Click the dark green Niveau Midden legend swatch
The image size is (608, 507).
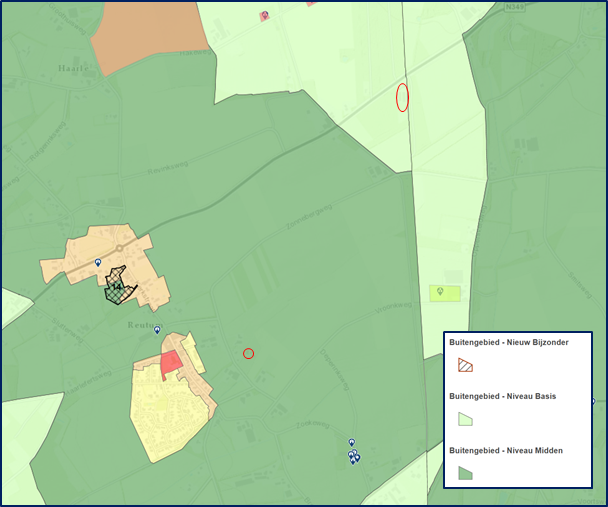click(x=465, y=473)
